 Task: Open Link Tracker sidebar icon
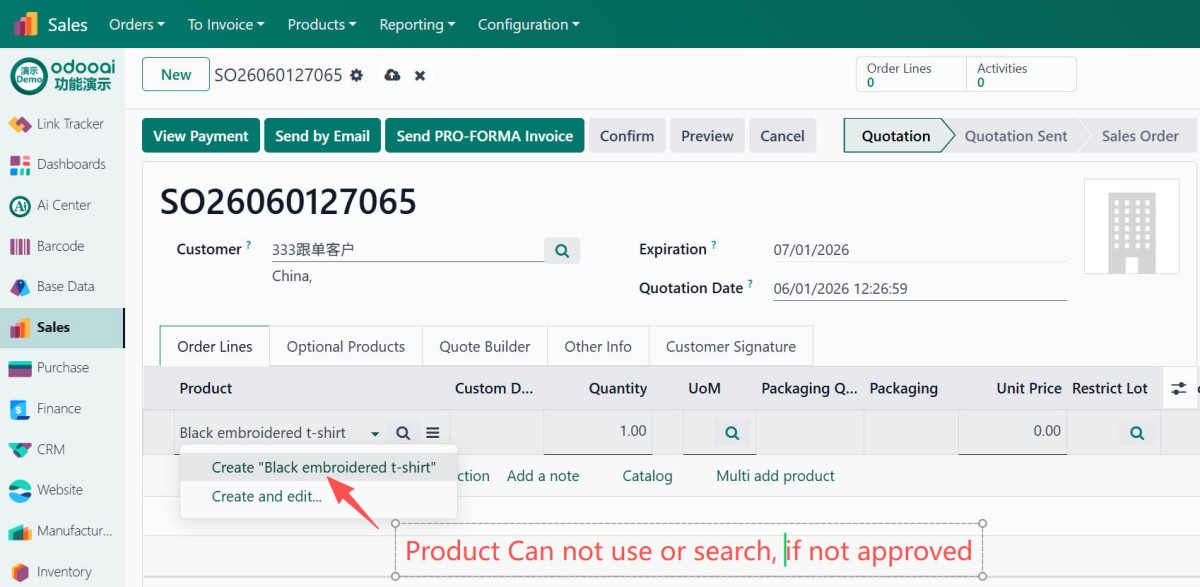coord(20,124)
